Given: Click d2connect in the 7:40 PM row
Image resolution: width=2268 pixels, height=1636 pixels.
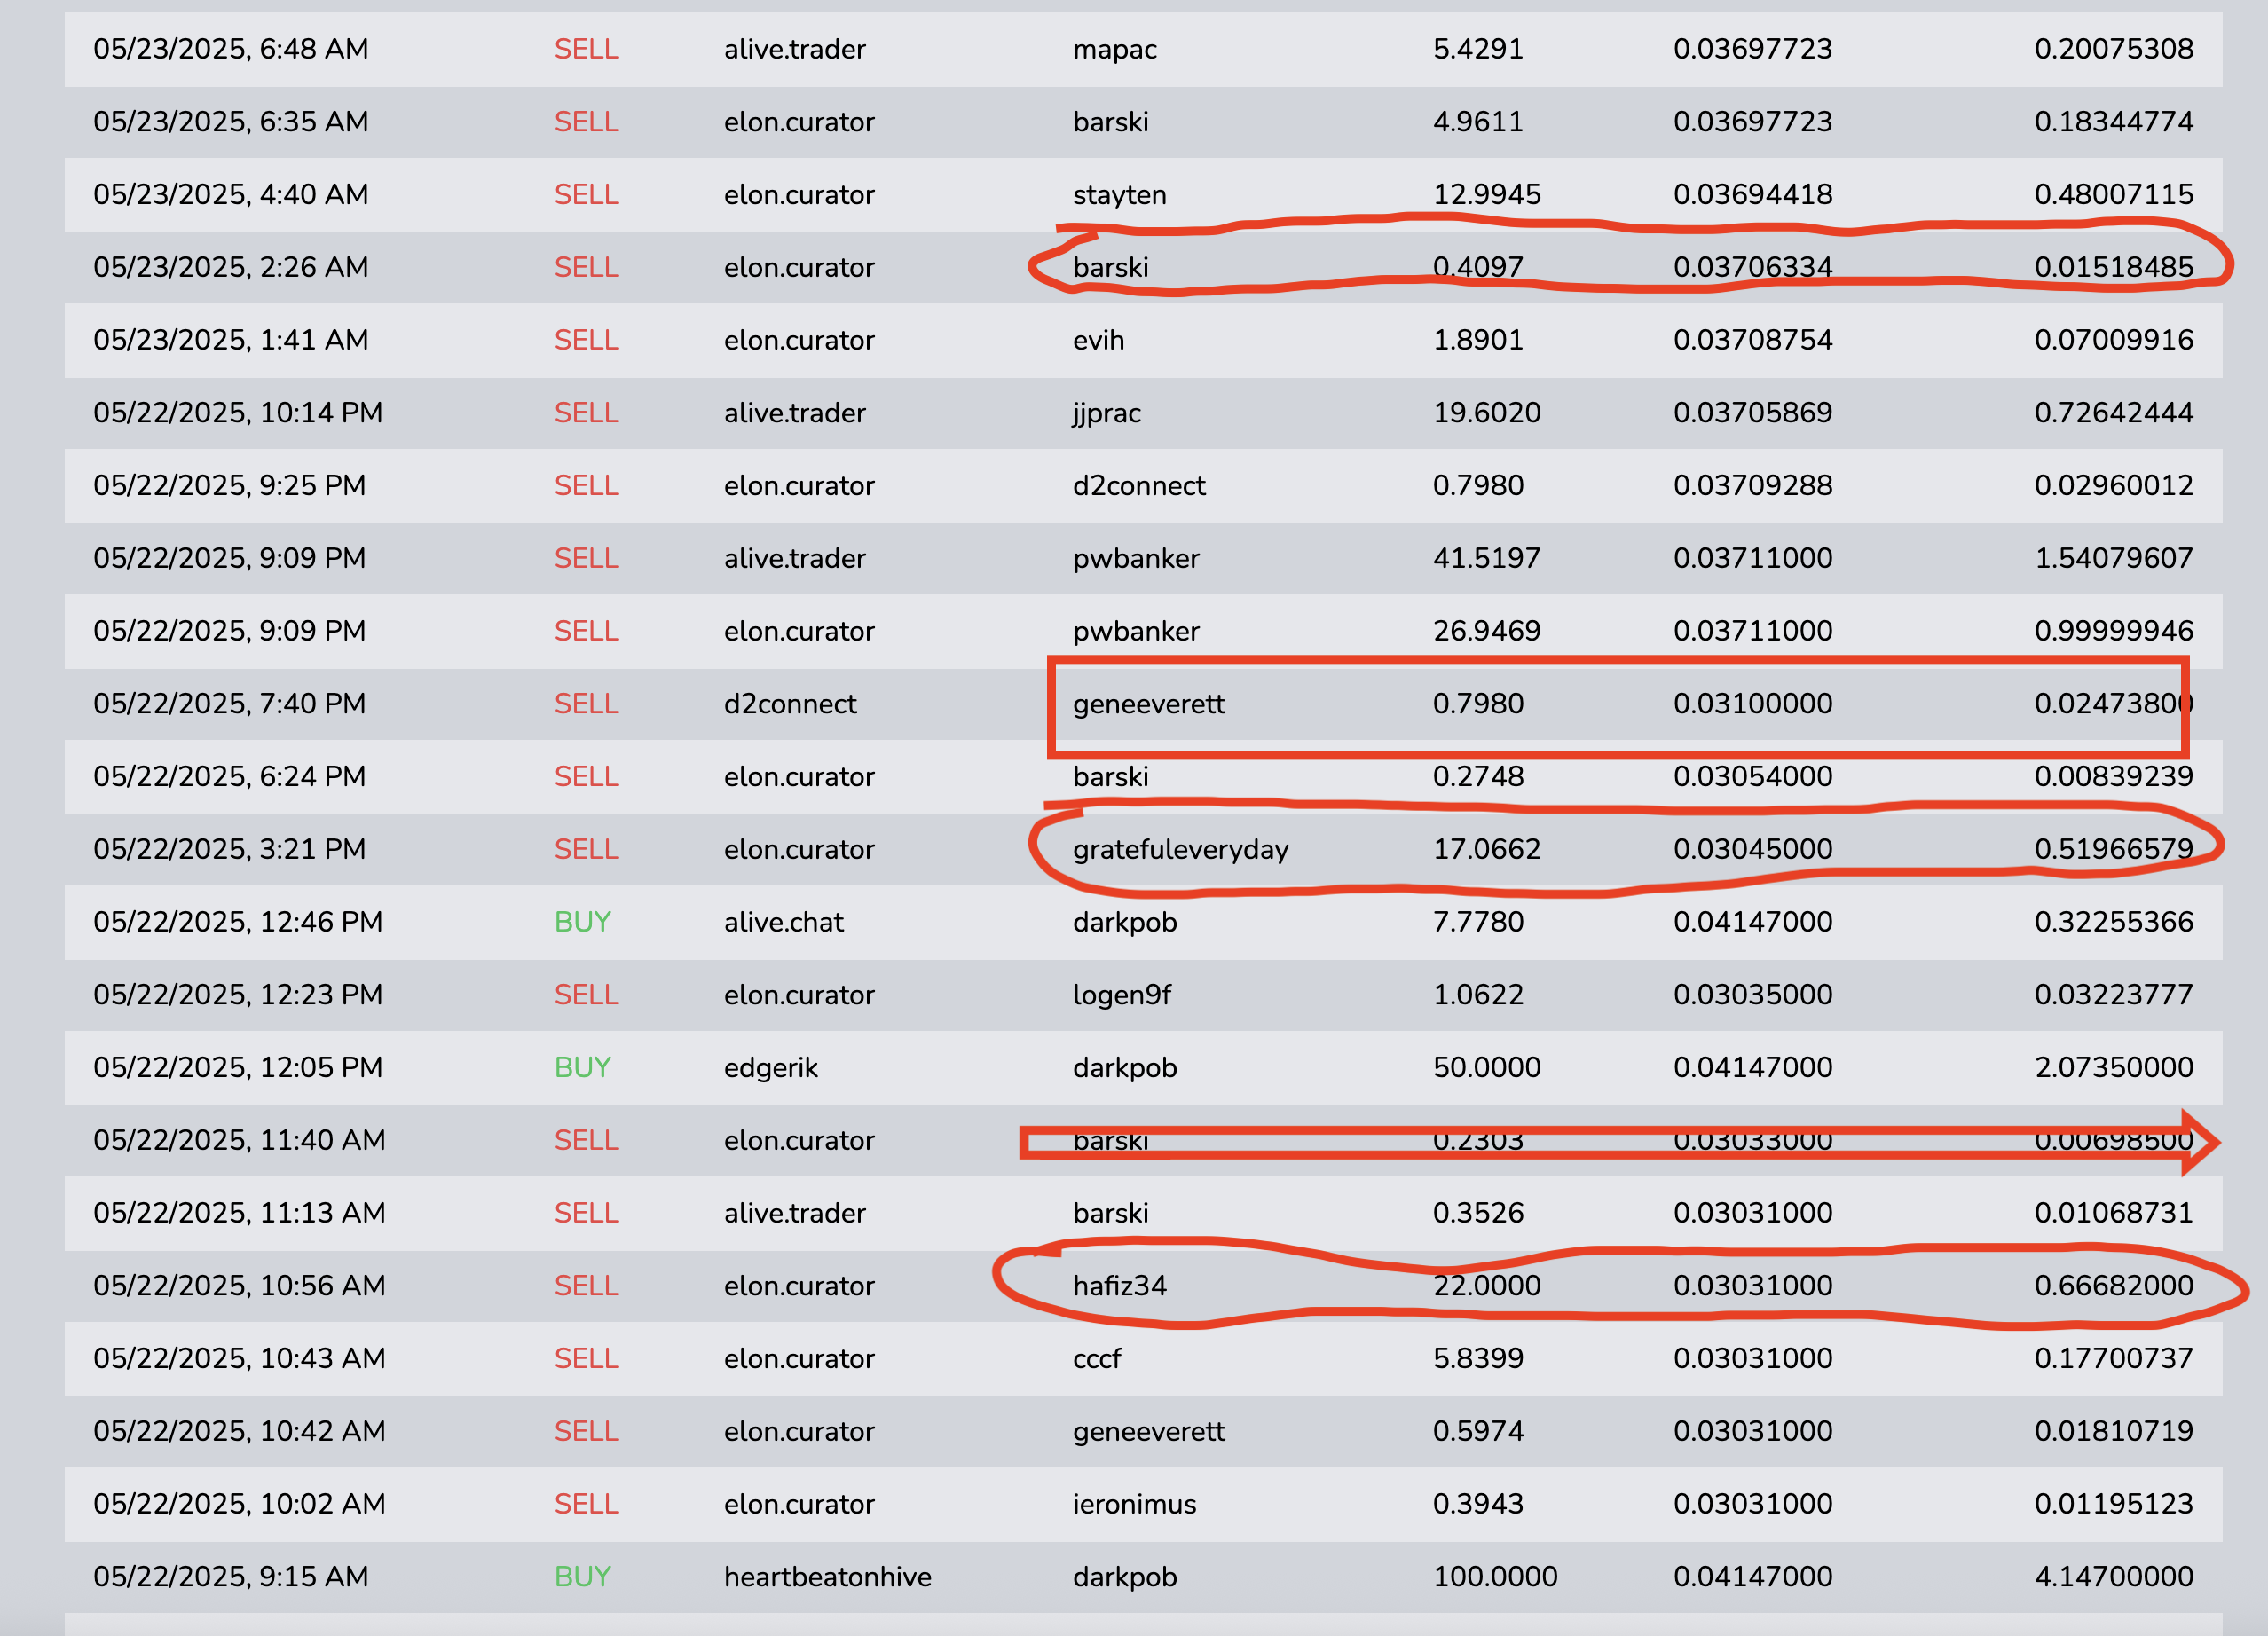Looking at the screenshot, I should (789, 704).
